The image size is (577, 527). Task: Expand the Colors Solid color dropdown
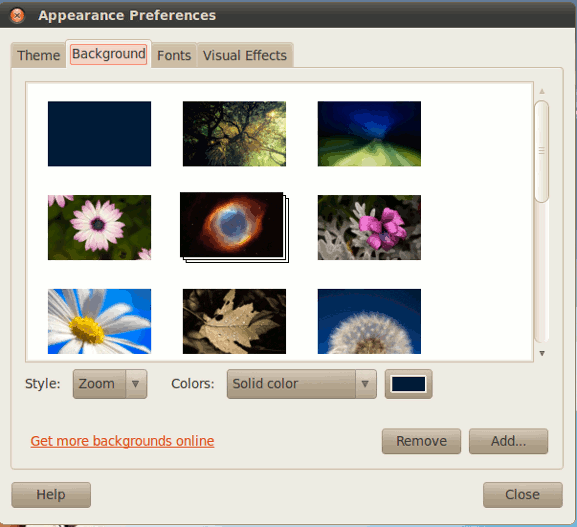pos(302,384)
